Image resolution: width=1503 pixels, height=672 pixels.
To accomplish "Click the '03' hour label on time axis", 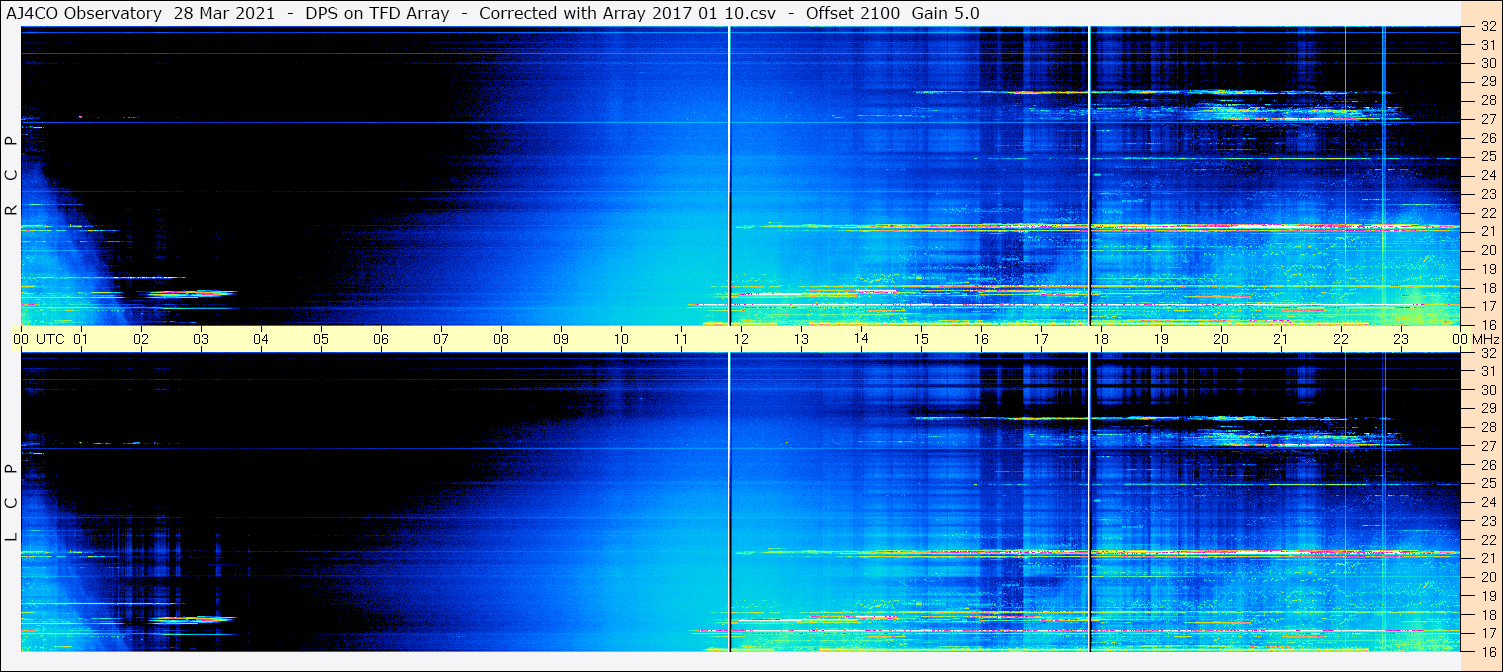I will pyautogui.click(x=201, y=339).
